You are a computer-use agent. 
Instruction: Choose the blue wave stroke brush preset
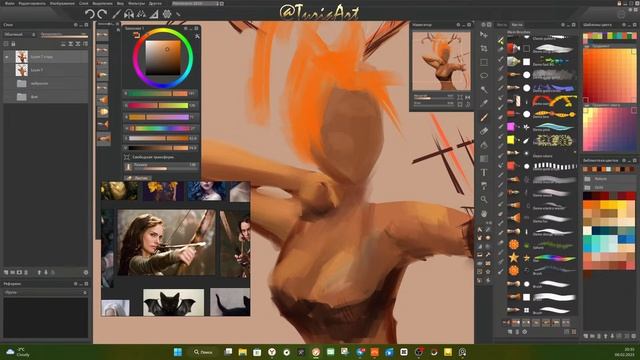541,127
